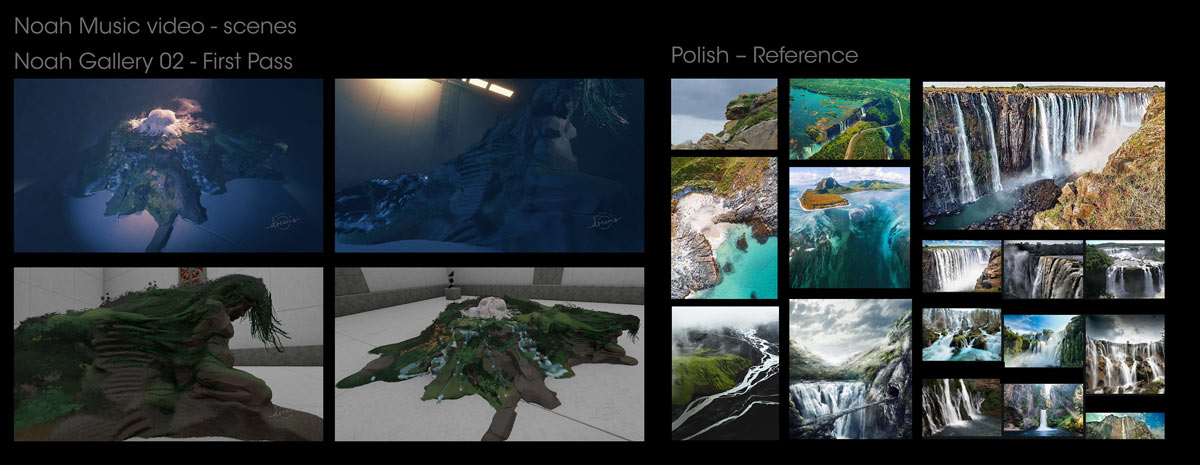1200x465 pixels.
Task: Click the 'Polish – Reference' heading
Action: point(764,54)
